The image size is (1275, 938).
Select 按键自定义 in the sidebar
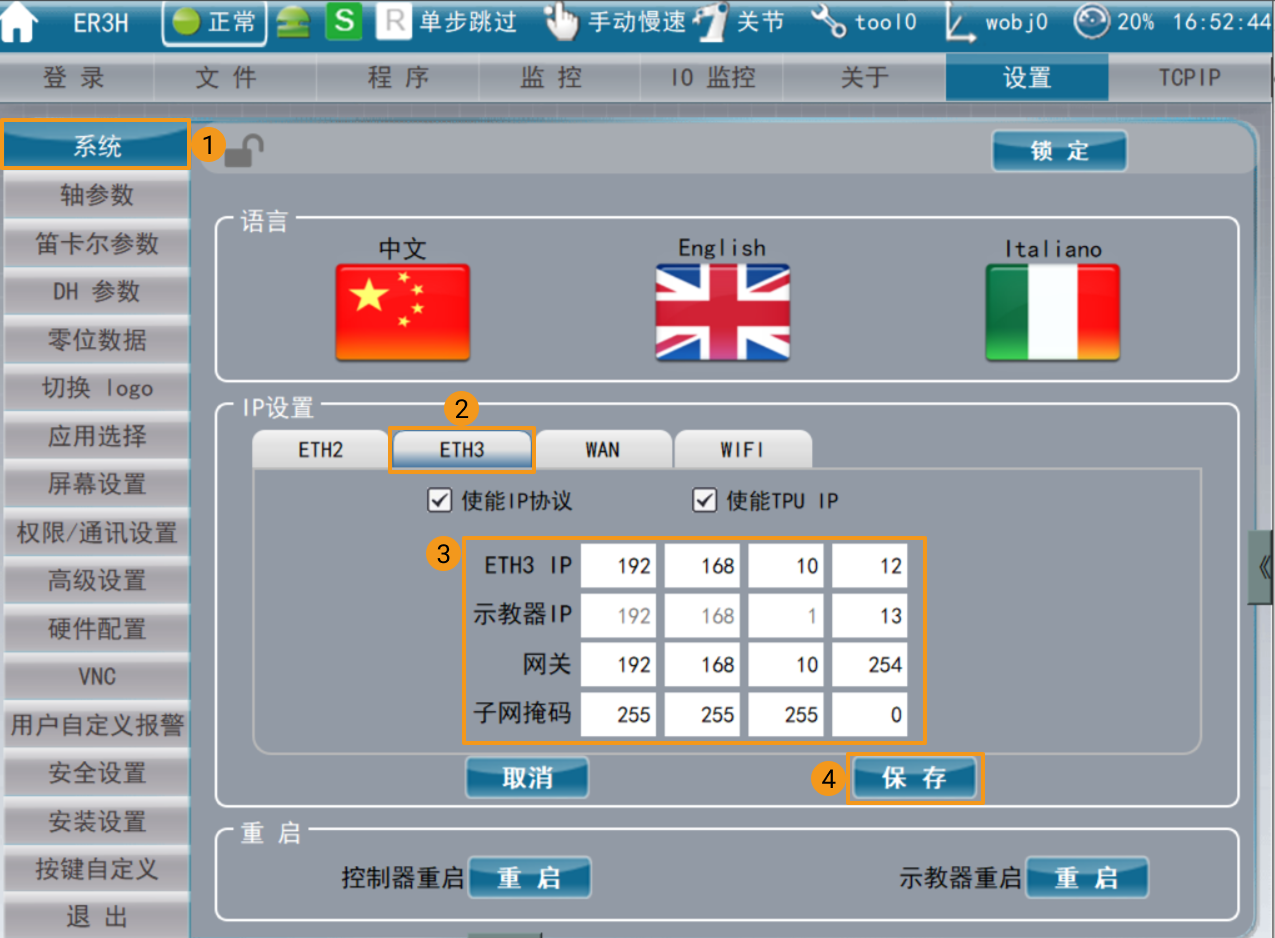96,869
